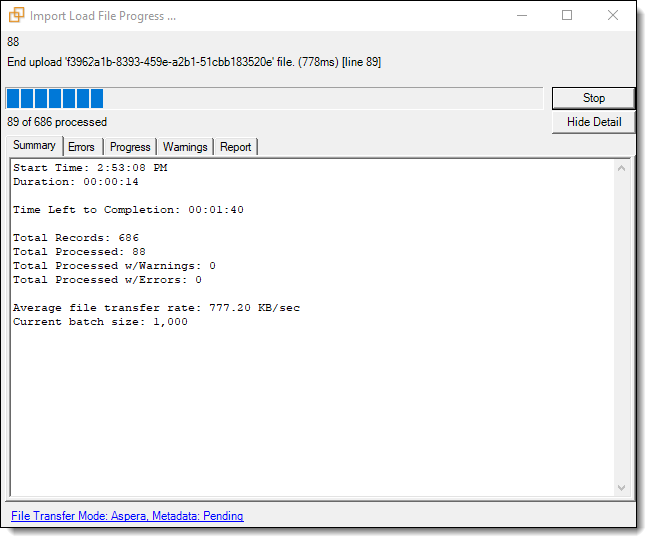
Task: Click the End upload file message line
Action: tap(193, 62)
